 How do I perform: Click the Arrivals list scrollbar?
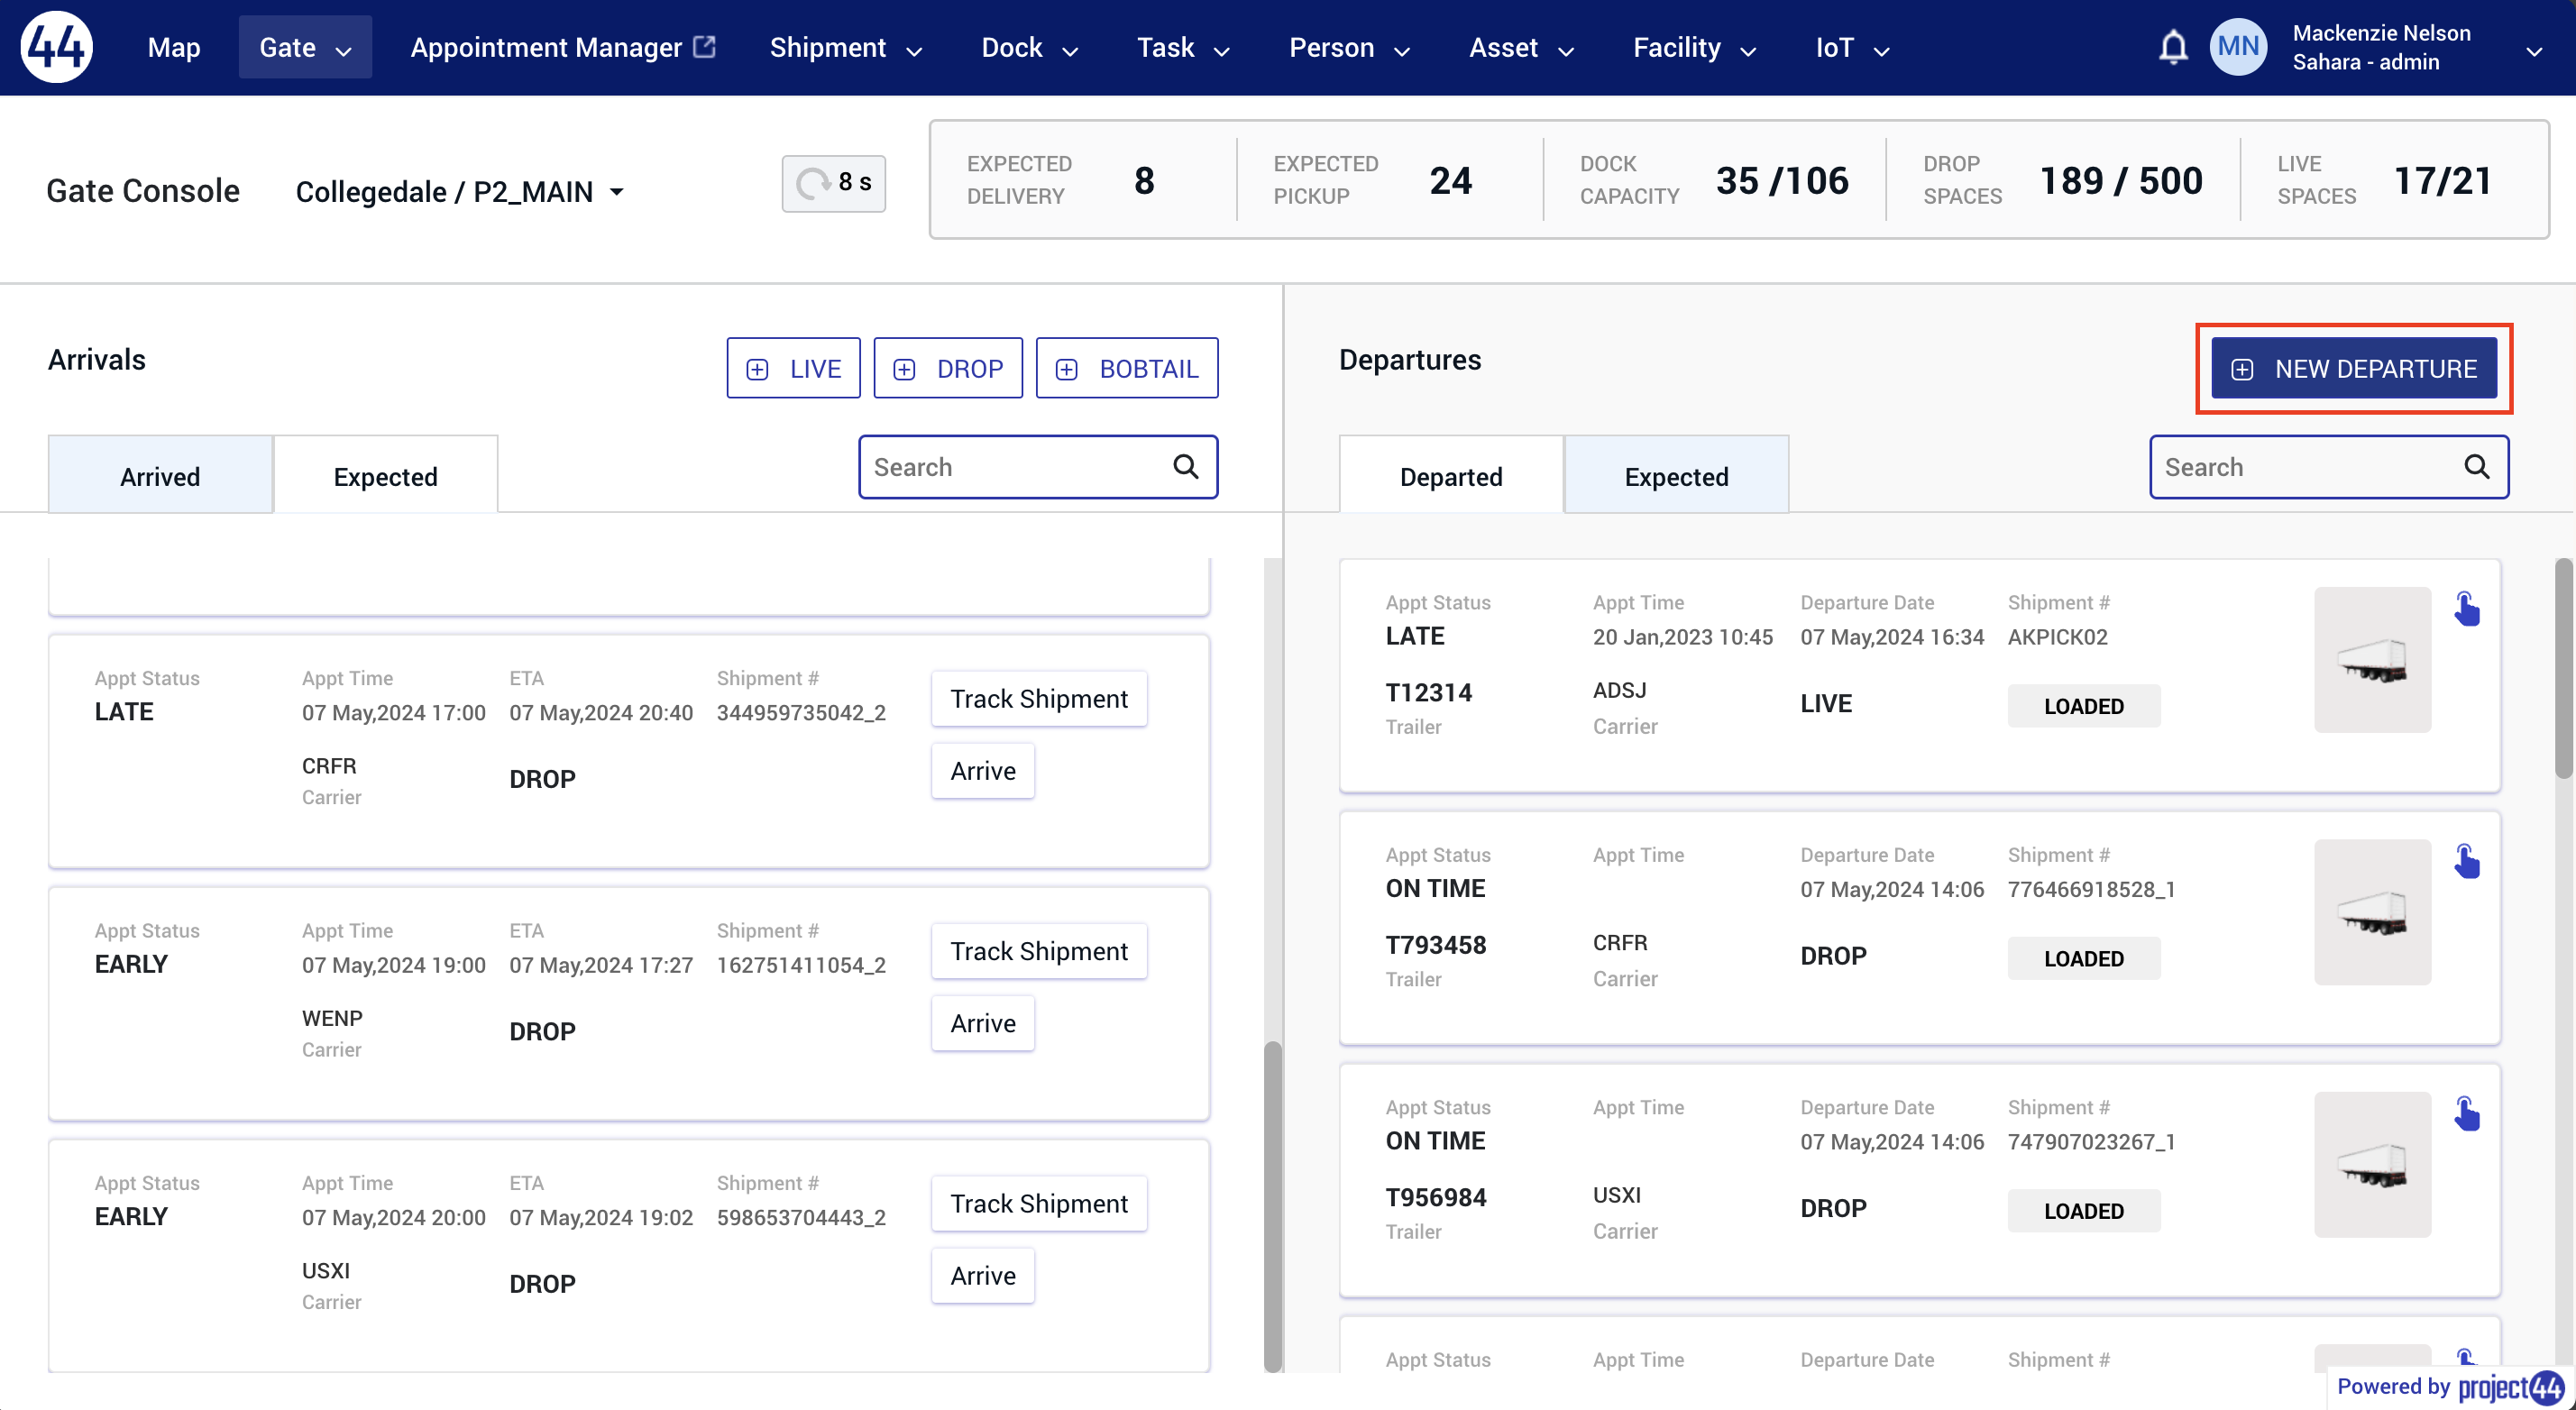coord(1272,1206)
